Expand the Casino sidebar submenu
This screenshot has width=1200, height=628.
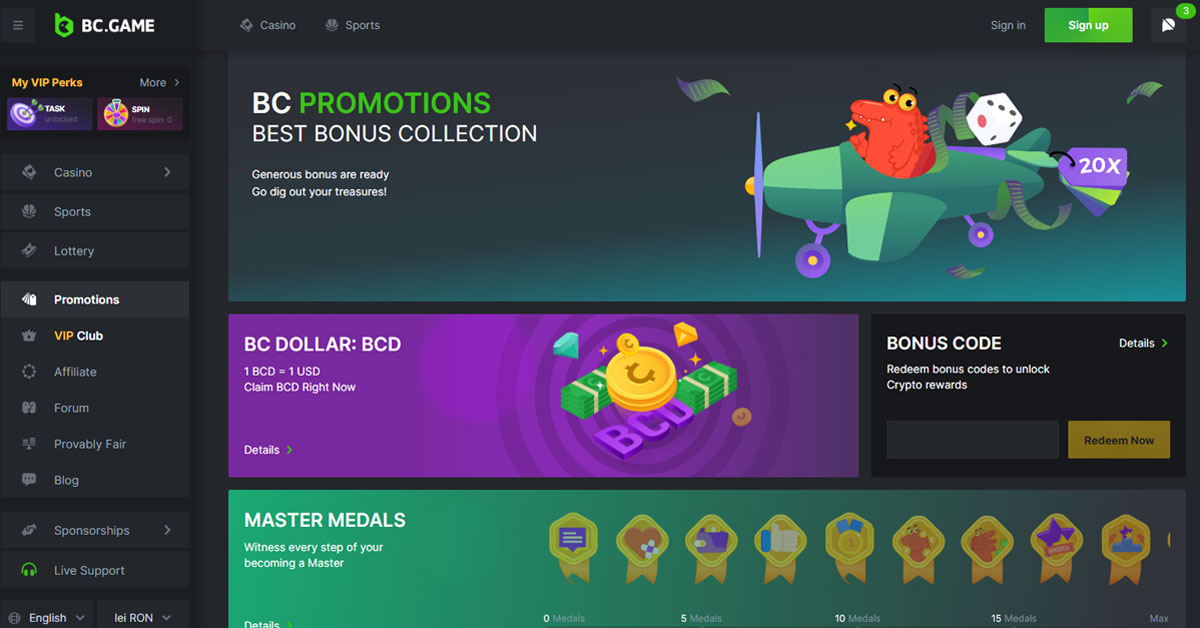[x=167, y=172]
